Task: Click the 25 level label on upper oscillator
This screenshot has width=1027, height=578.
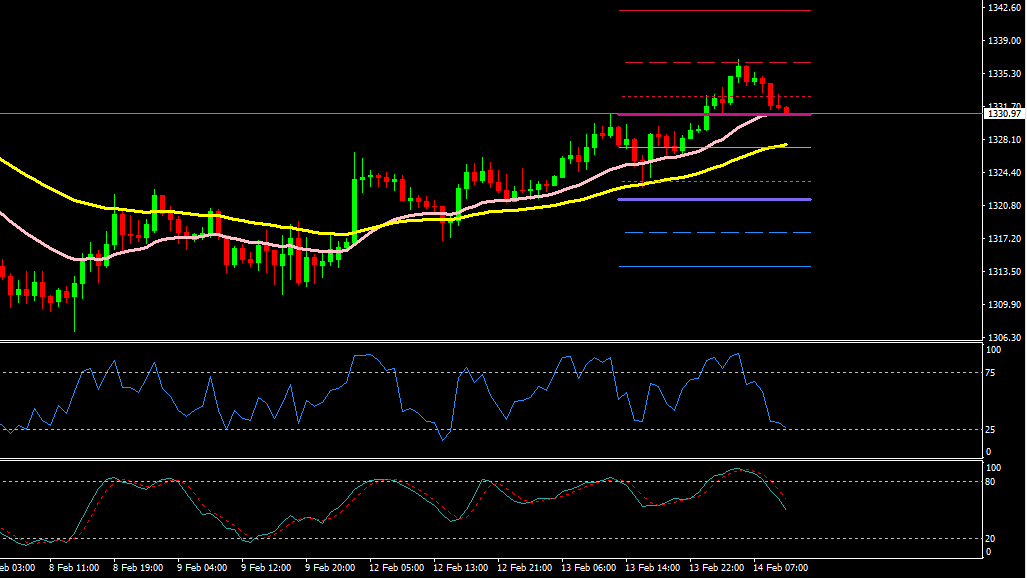Action: 990,430
